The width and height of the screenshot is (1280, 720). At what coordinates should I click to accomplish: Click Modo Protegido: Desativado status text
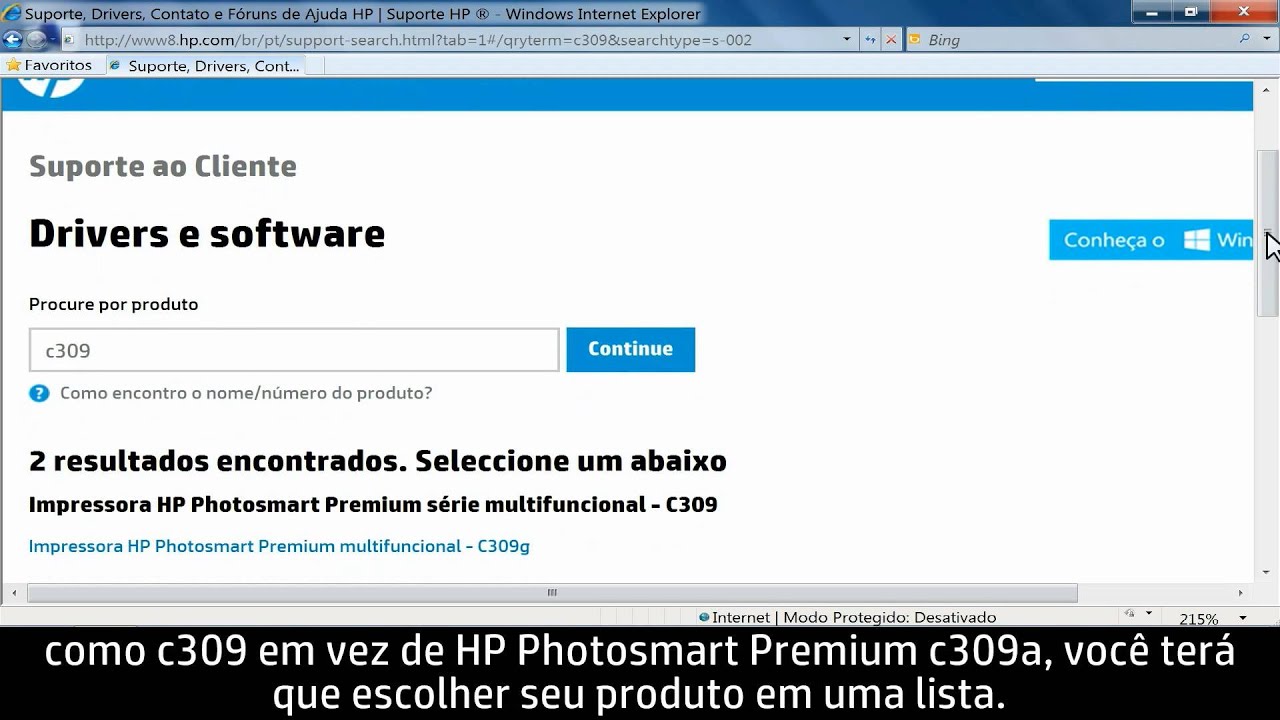coord(890,617)
